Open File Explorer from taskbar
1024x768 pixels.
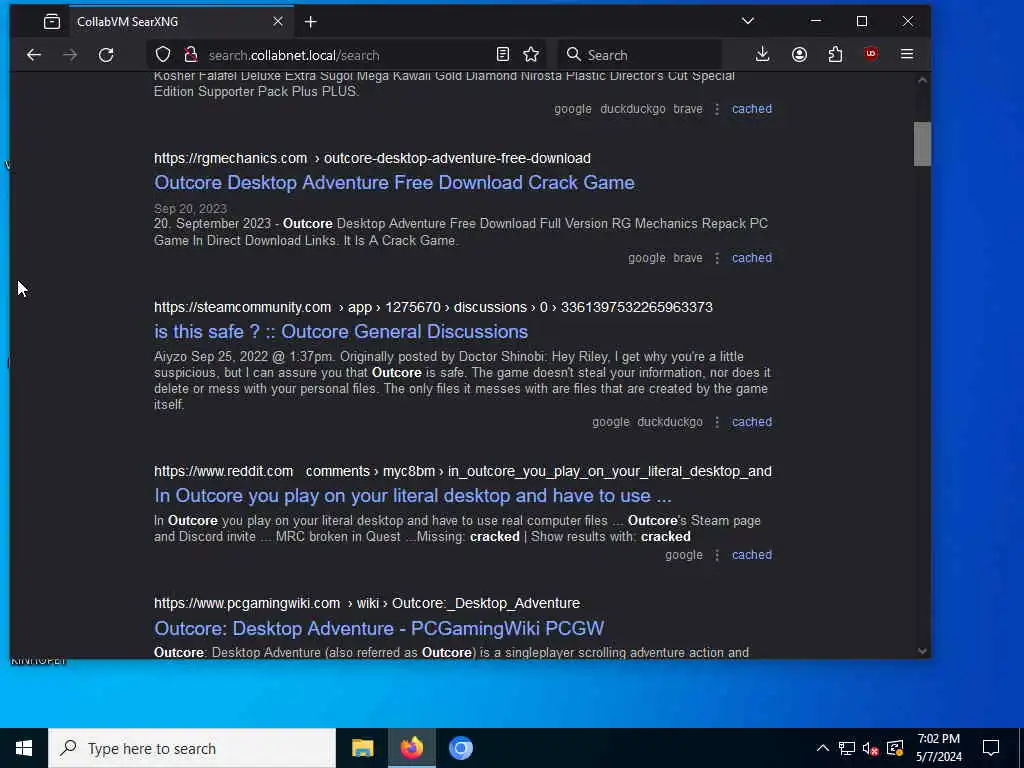[x=362, y=748]
